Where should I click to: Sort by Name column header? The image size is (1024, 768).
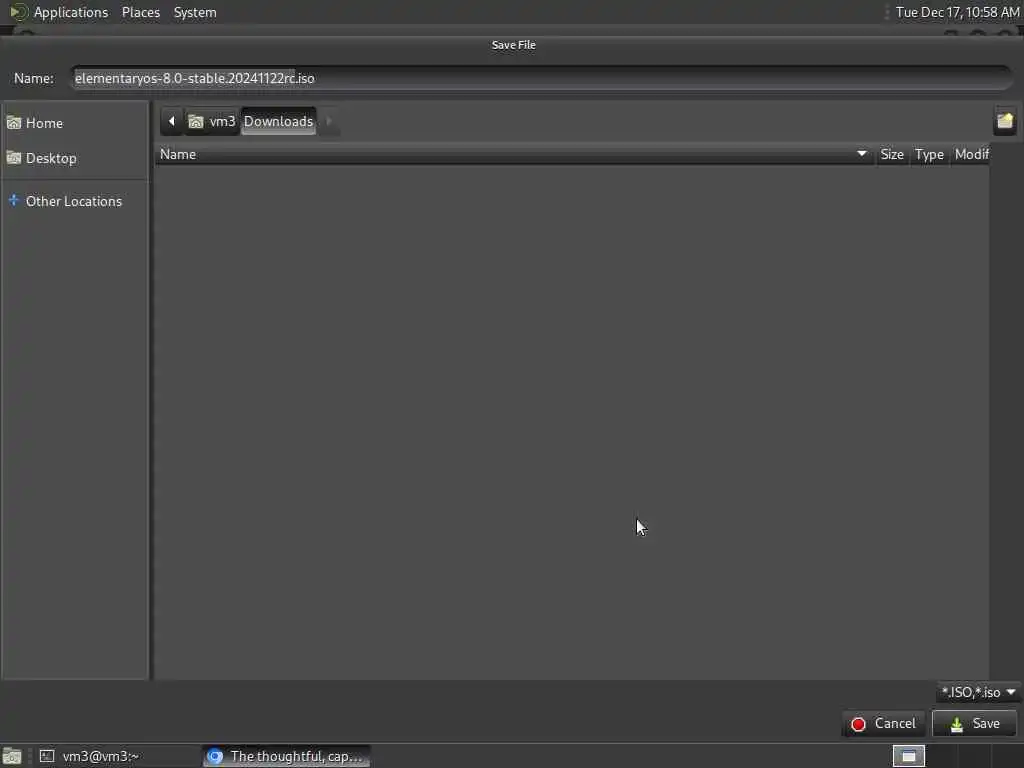[x=513, y=154]
